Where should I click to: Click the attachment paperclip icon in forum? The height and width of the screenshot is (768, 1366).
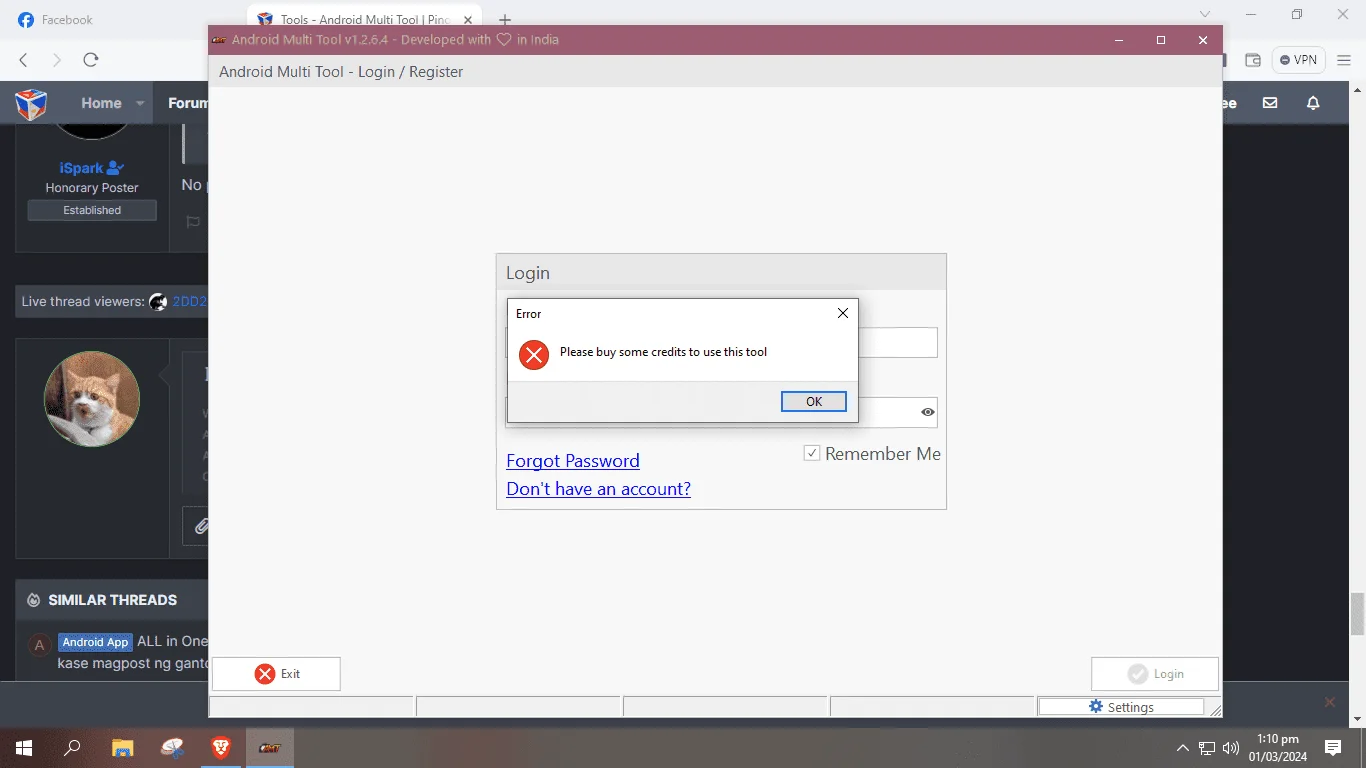(x=200, y=526)
